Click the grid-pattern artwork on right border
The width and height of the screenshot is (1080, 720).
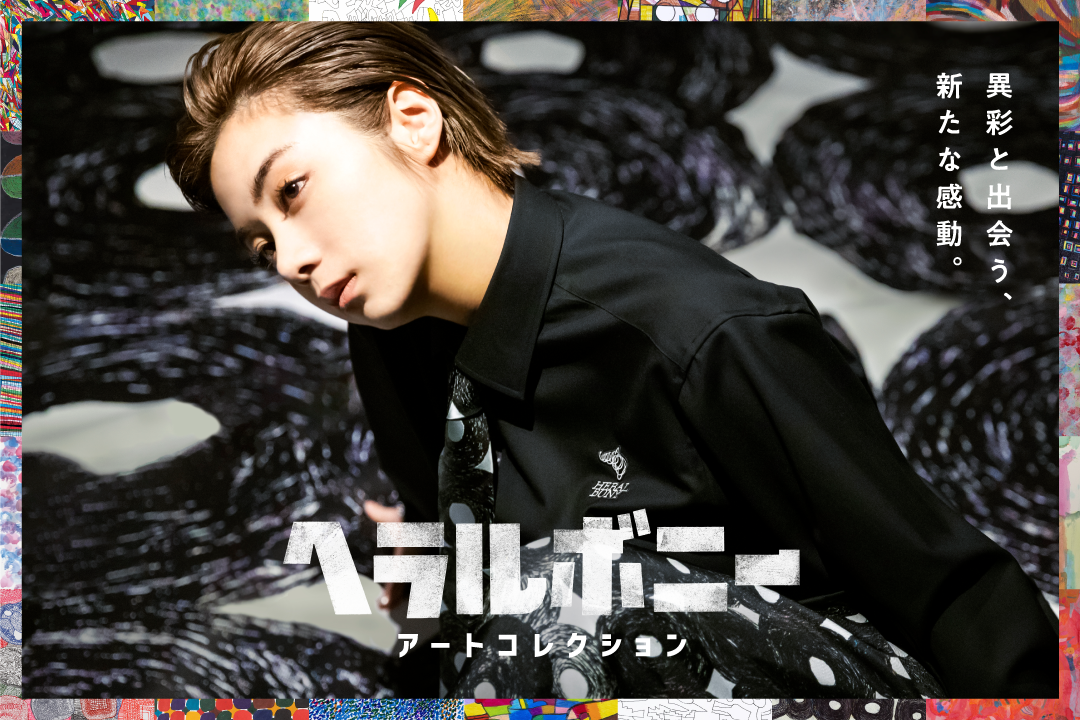point(1070,207)
